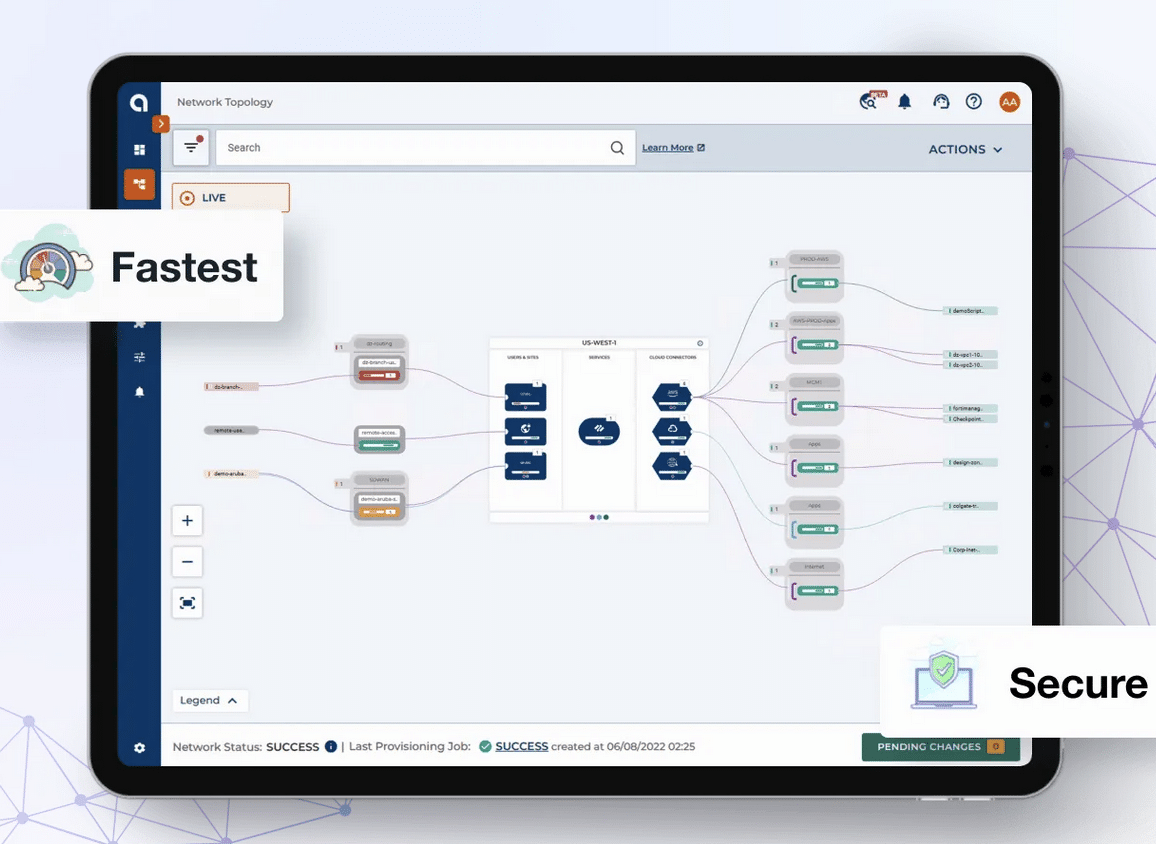The image size is (1156, 844).
Task: Toggle the LIVE mode indicator
Action: [x=230, y=197]
